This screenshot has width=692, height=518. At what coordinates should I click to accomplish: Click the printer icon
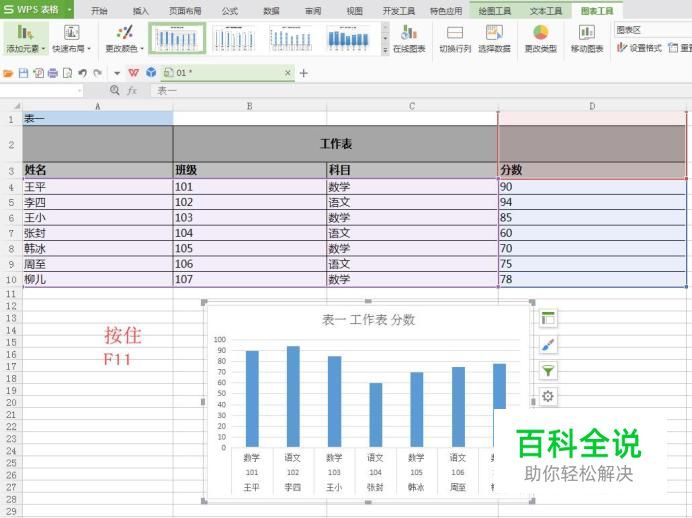click(x=53, y=73)
